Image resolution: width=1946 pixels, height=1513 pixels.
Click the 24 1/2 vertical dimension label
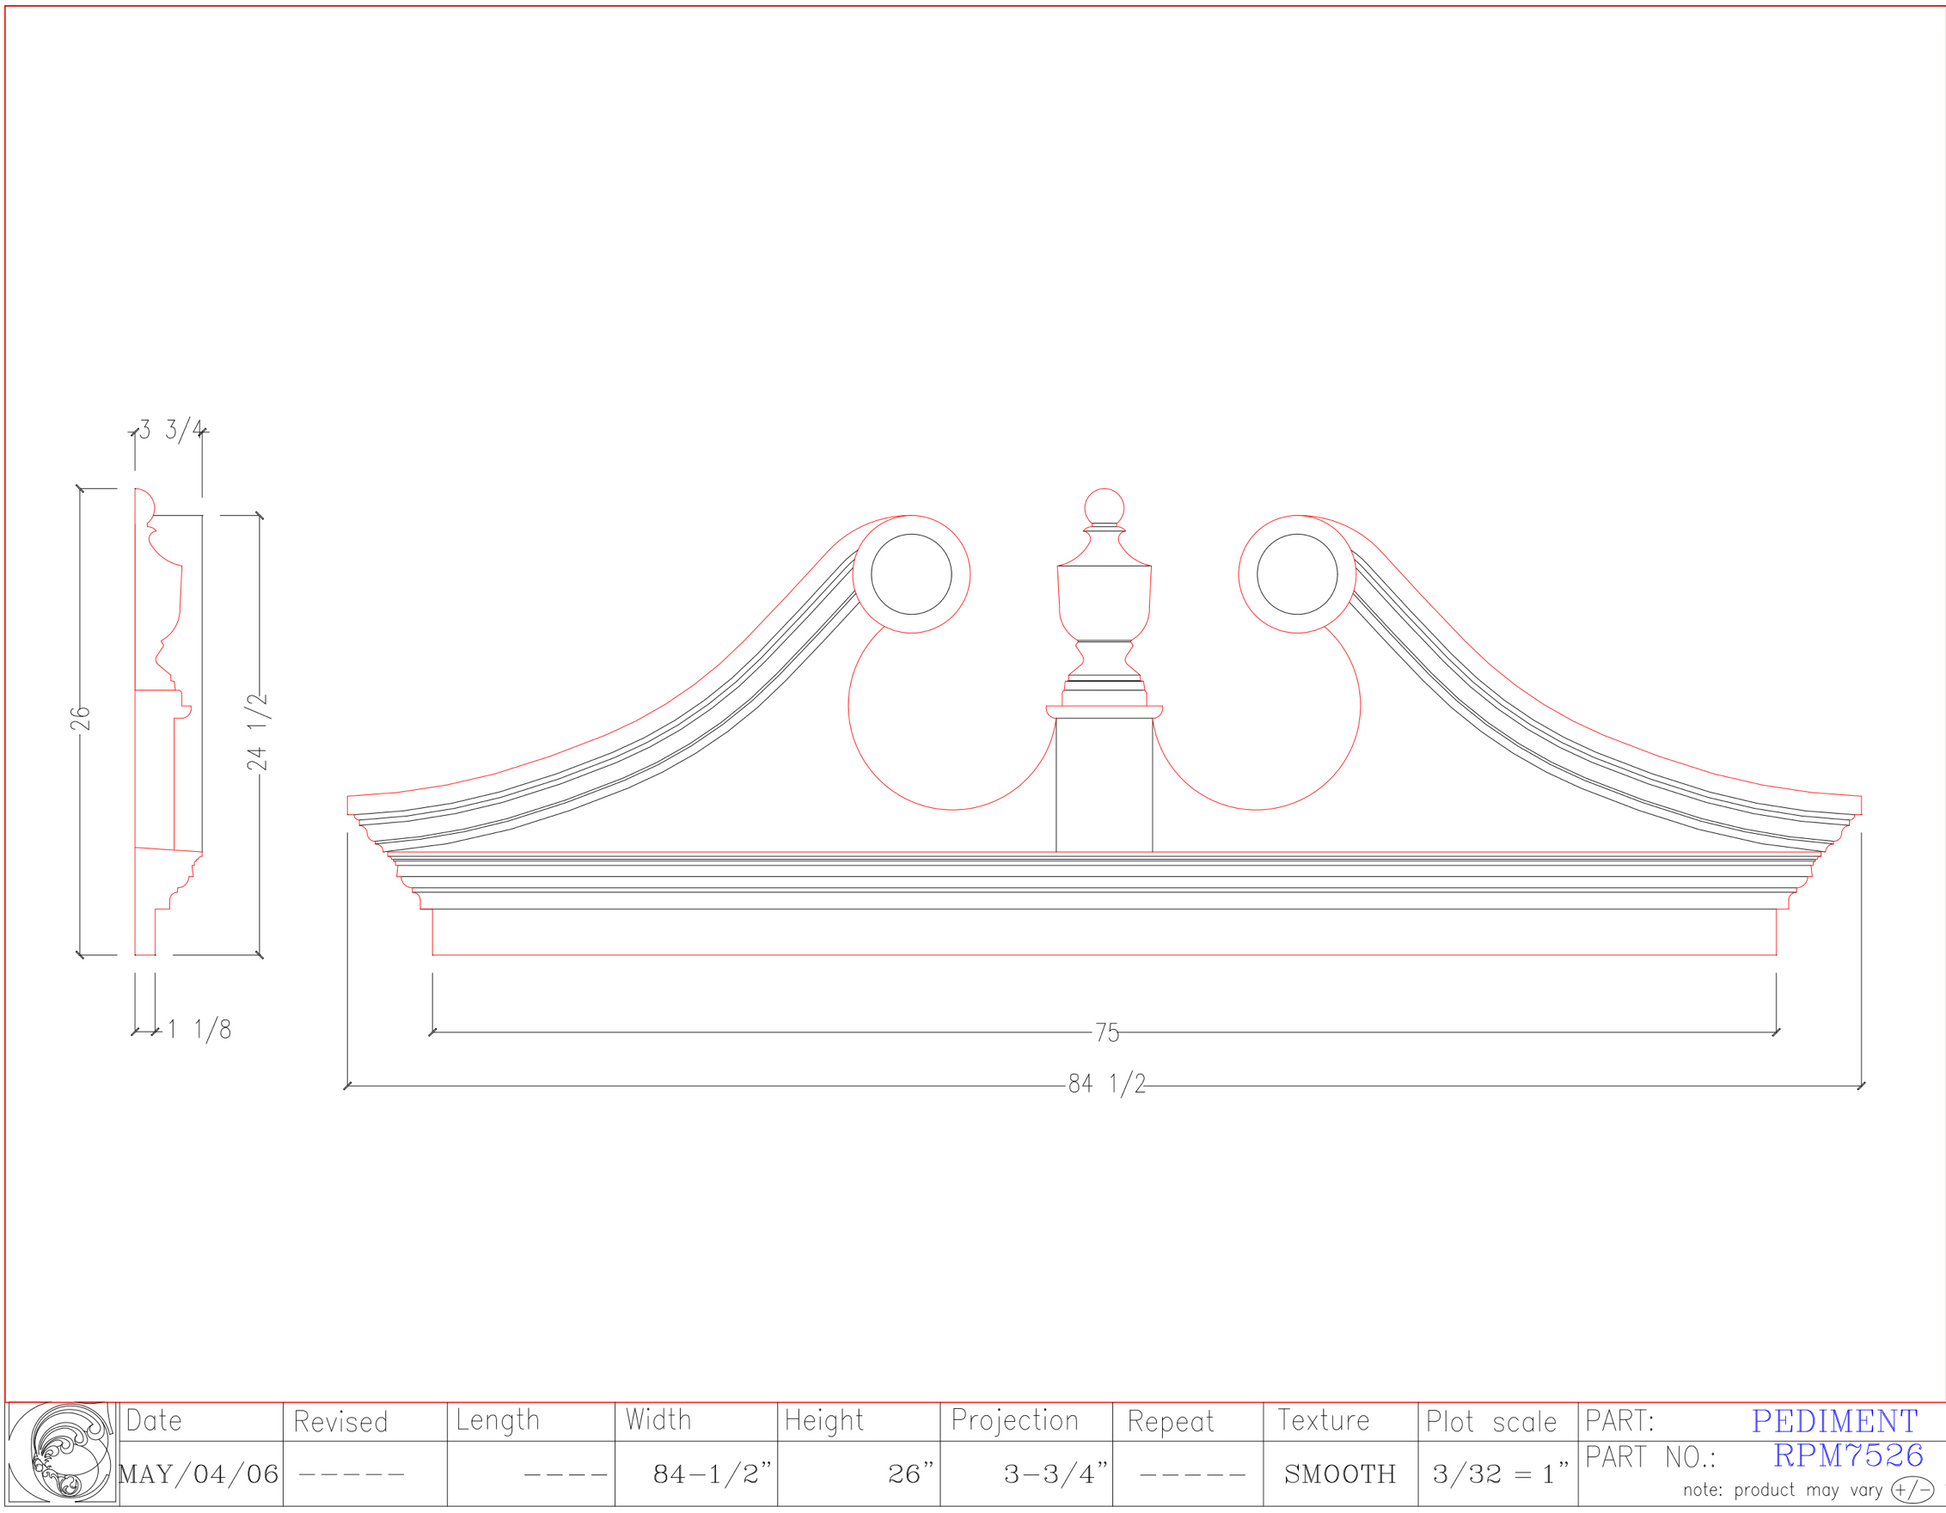(258, 732)
